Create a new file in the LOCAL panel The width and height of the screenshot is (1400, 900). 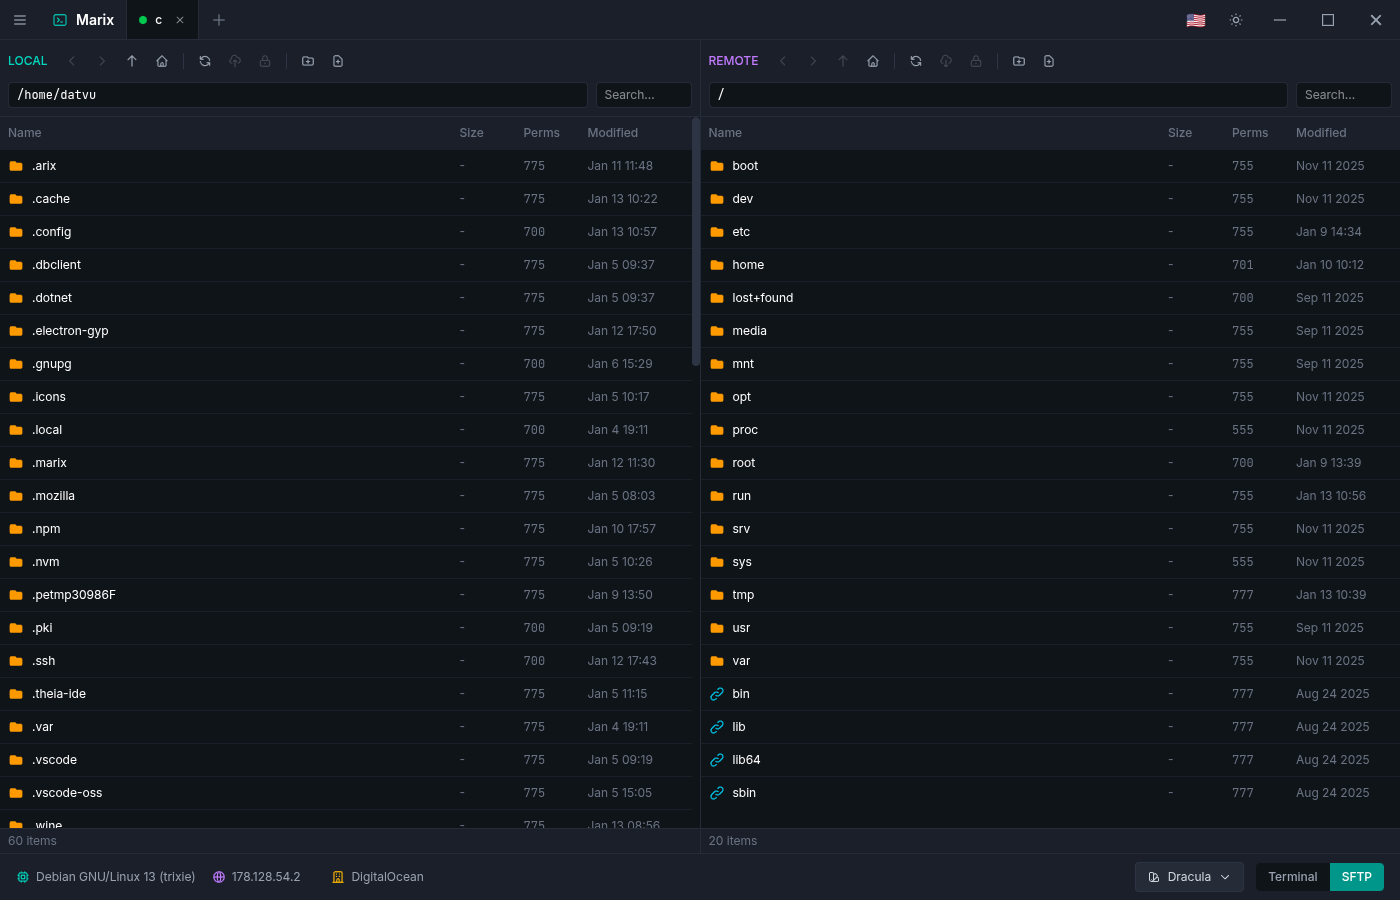338,61
